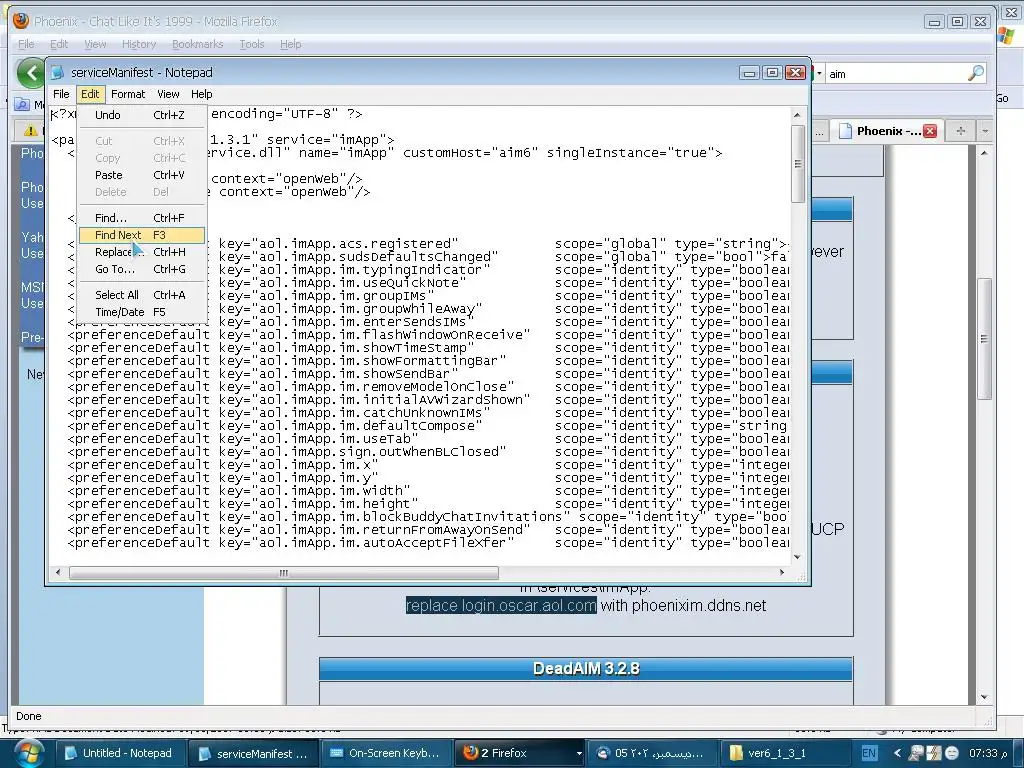1024x768 pixels.
Task: Open the 2 Firefox taskbar group
Action: coord(519,753)
